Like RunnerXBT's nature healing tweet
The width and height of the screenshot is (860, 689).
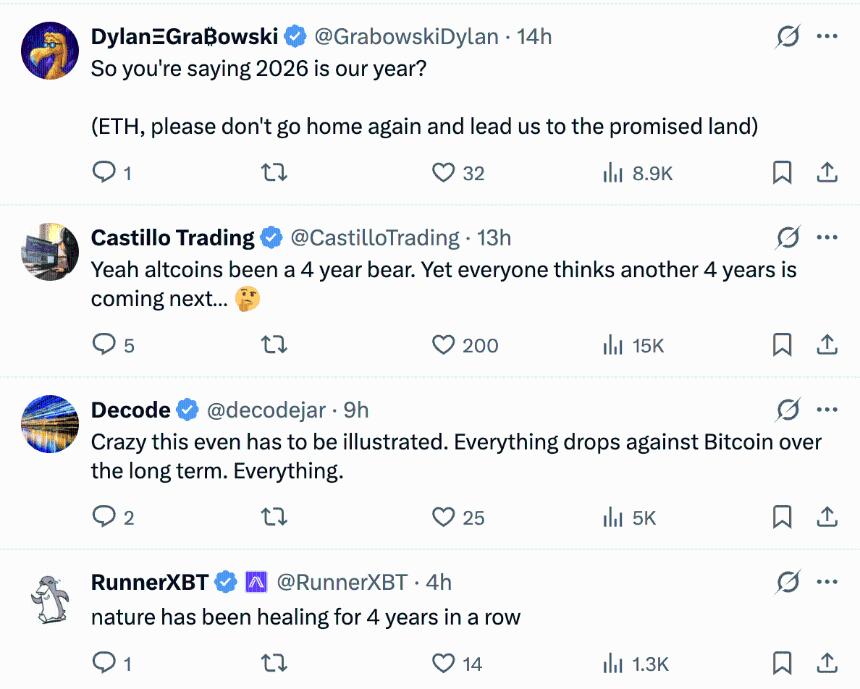[444, 662]
